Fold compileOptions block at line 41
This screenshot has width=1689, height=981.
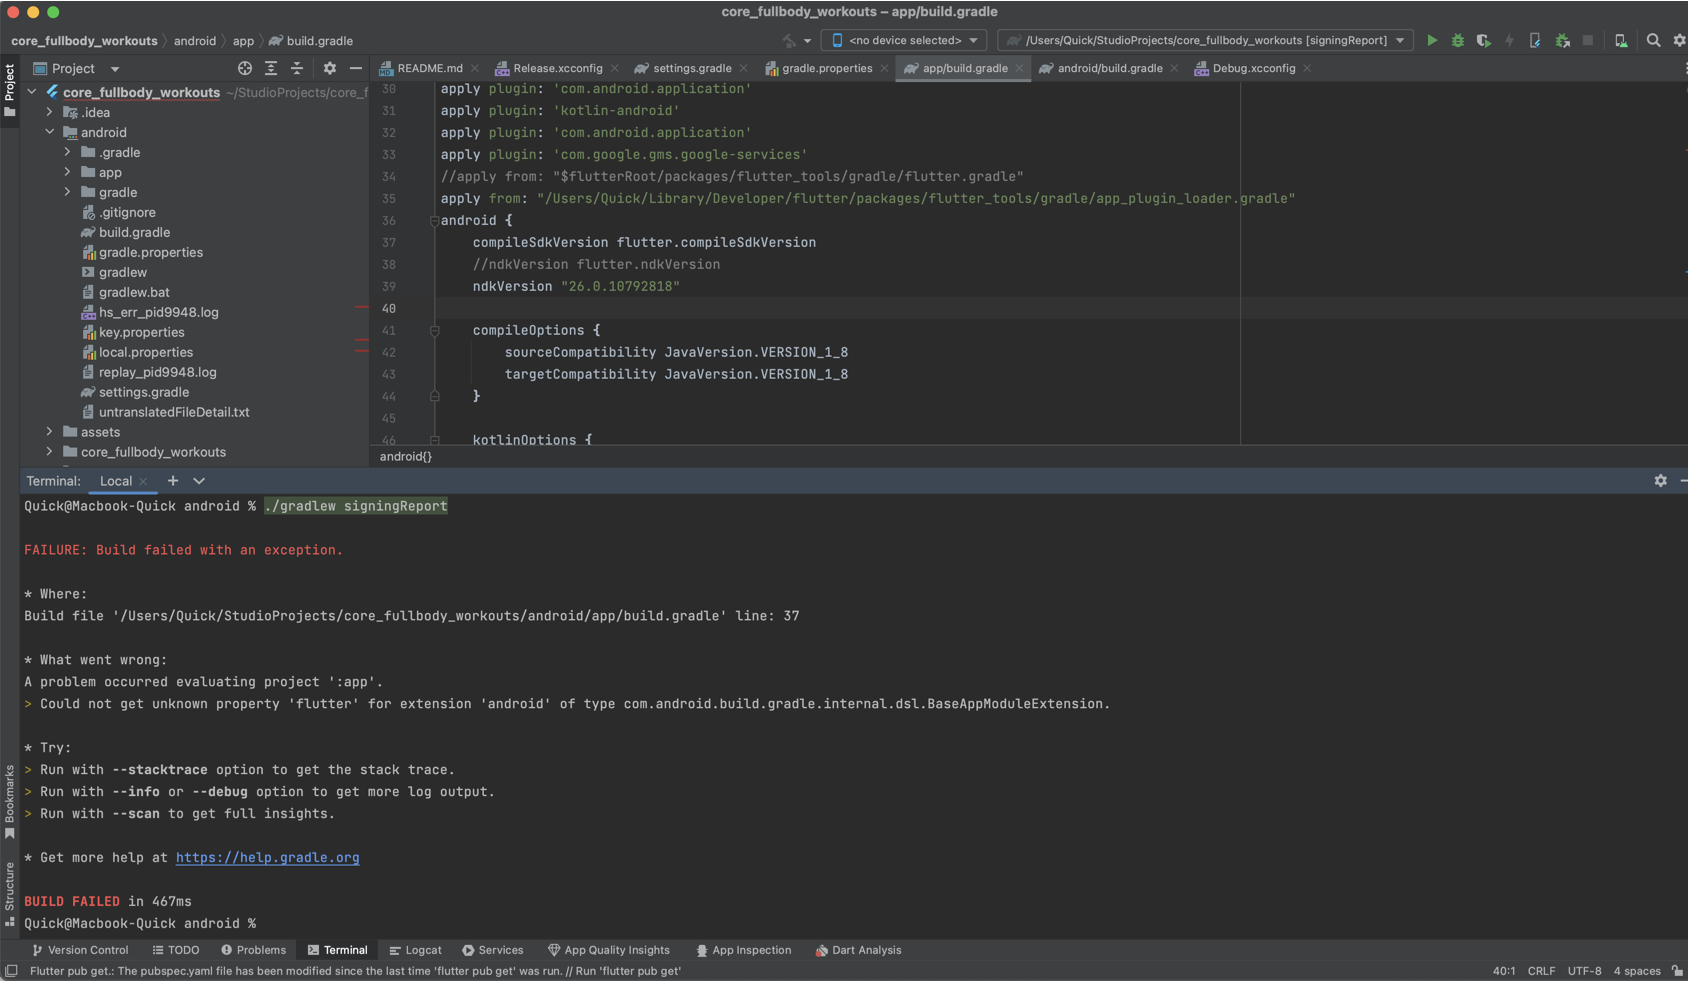434,331
